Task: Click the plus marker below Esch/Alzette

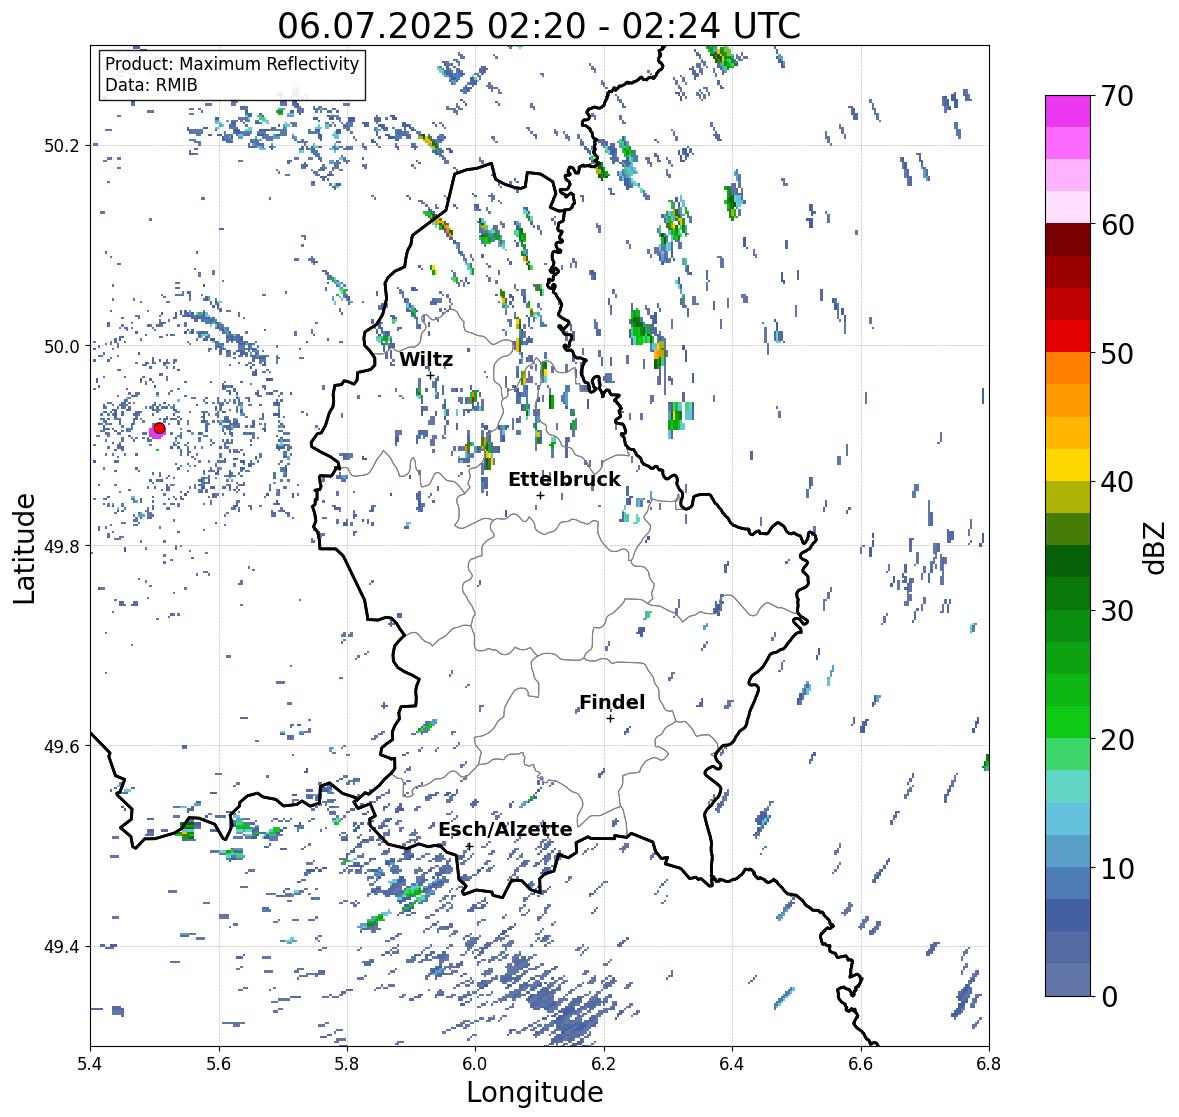Action: coord(469,846)
